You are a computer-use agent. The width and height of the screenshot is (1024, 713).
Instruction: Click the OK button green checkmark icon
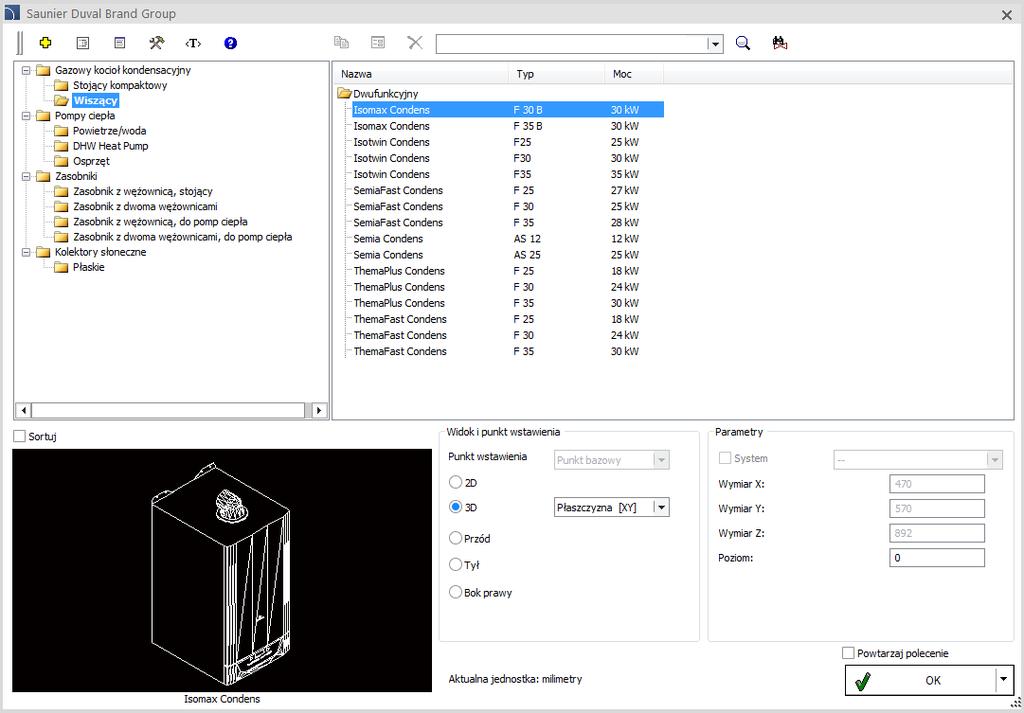tap(863, 680)
